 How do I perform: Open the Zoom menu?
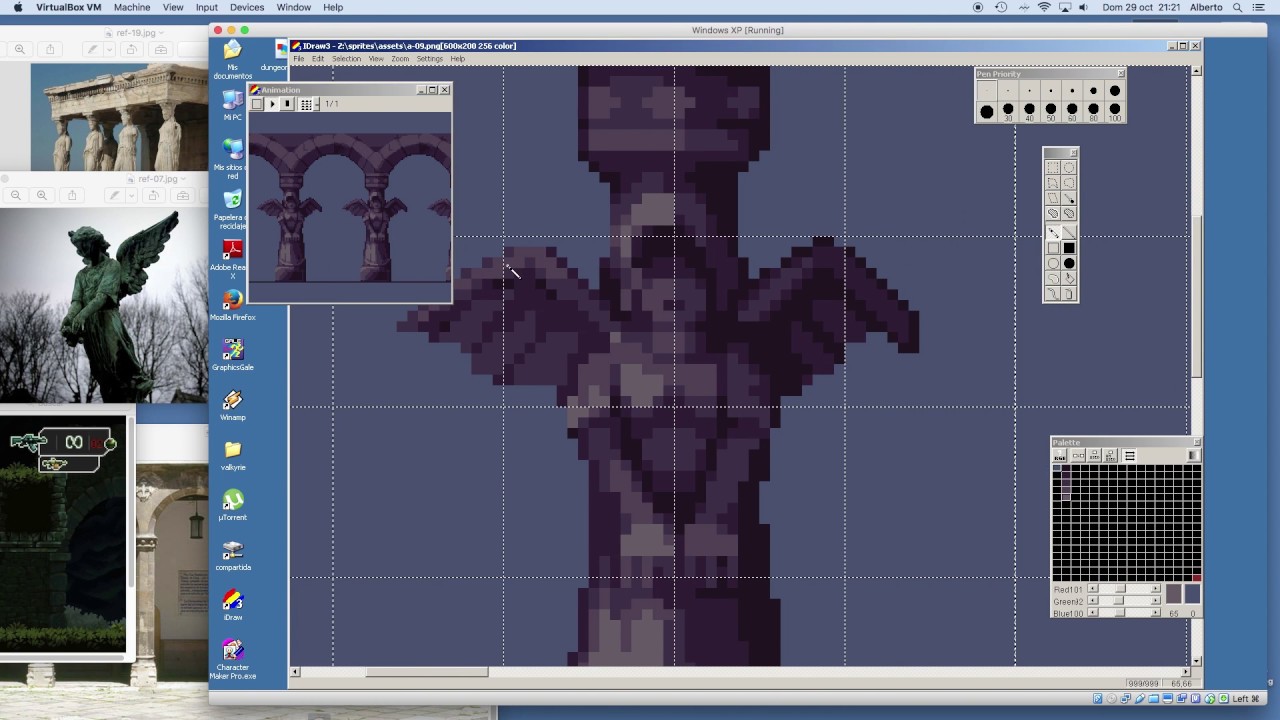pos(400,59)
